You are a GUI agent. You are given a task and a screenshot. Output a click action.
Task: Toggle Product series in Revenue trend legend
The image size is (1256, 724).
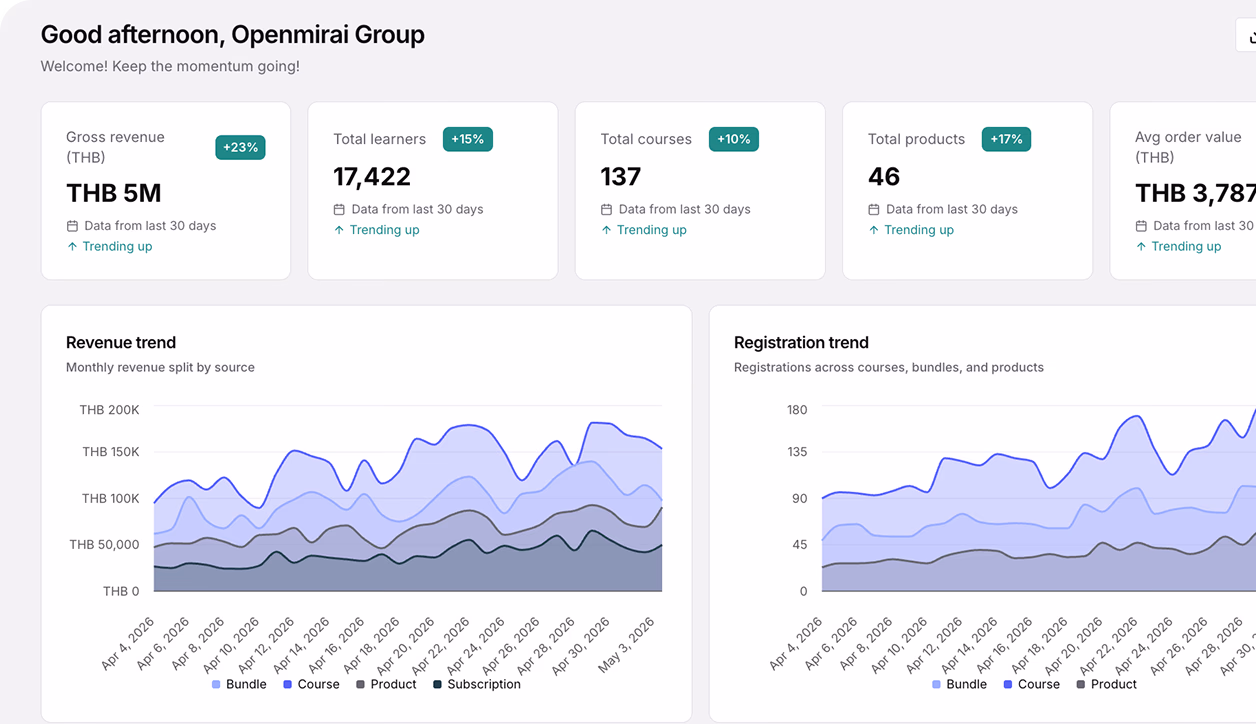386,684
